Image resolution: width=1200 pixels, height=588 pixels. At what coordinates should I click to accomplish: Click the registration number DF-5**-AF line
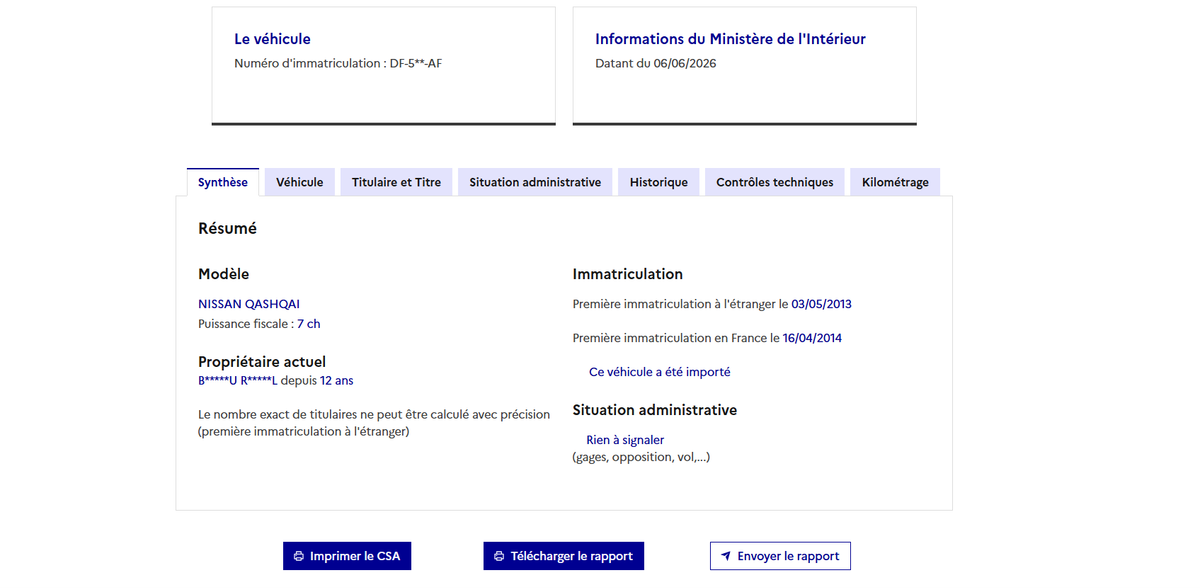coord(338,64)
